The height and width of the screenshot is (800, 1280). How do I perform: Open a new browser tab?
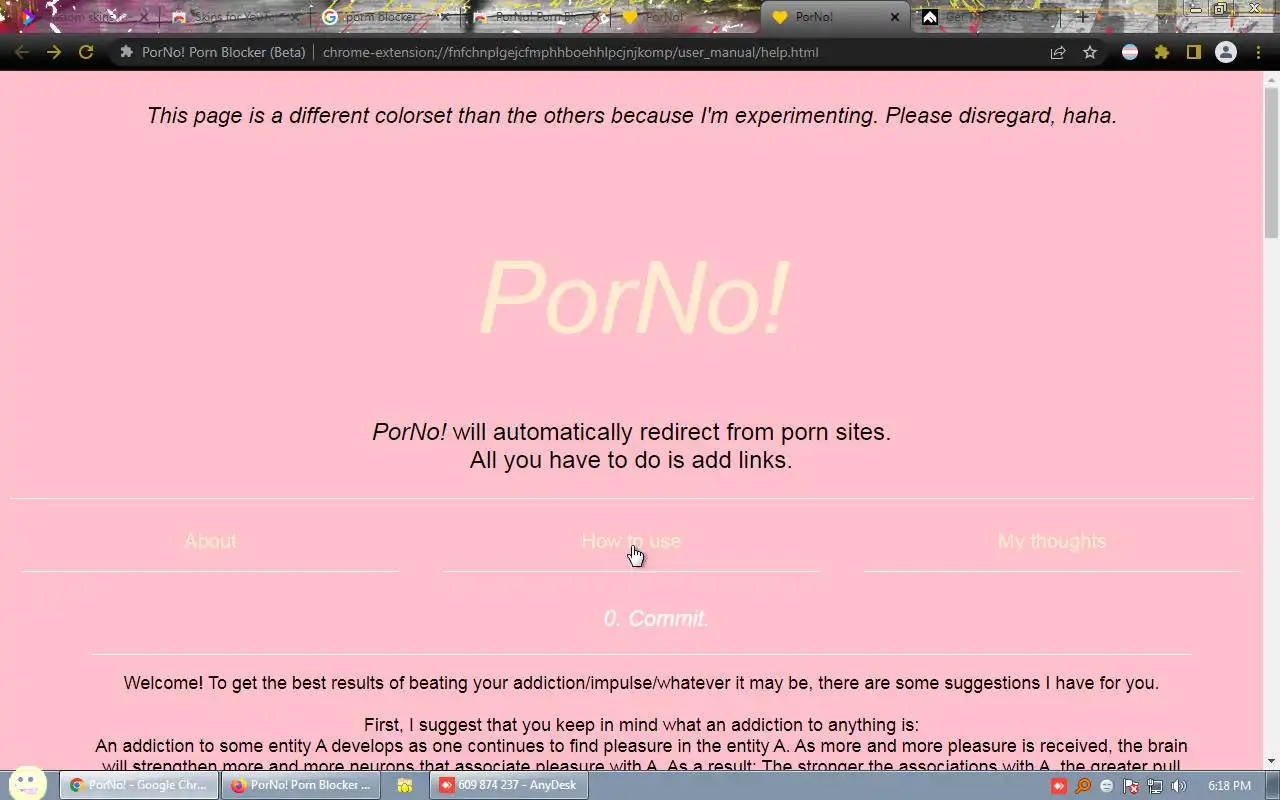point(1081,17)
